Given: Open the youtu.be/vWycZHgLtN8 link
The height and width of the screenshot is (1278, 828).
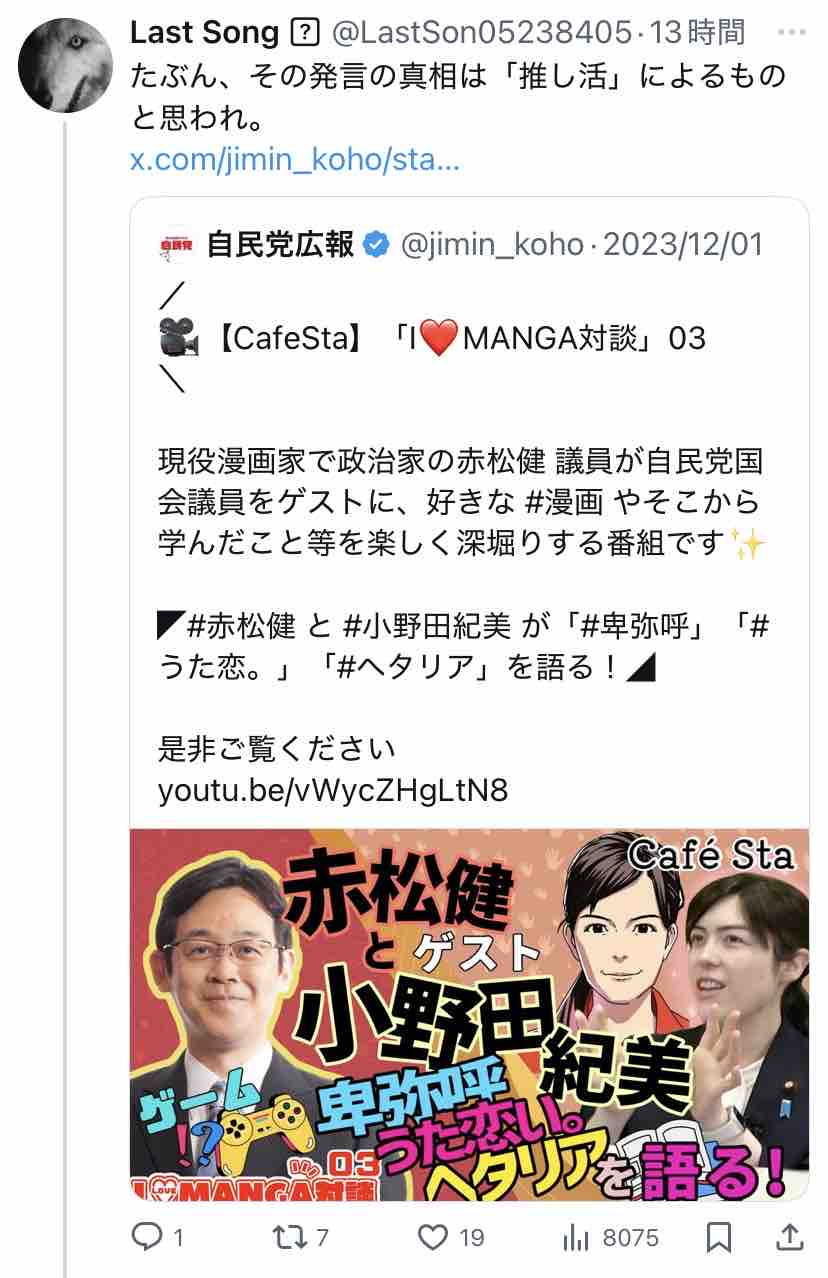Looking at the screenshot, I should click(x=333, y=791).
